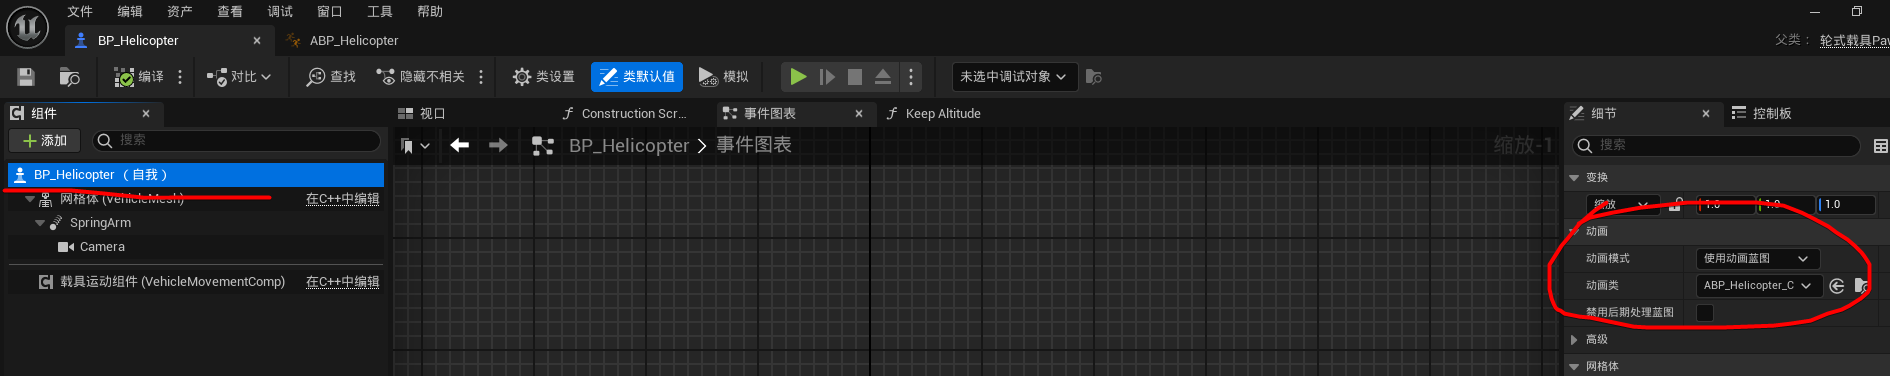Click the frame skip playback icon
This screenshot has width=1890, height=376.
pyautogui.click(x=827, y=77)
